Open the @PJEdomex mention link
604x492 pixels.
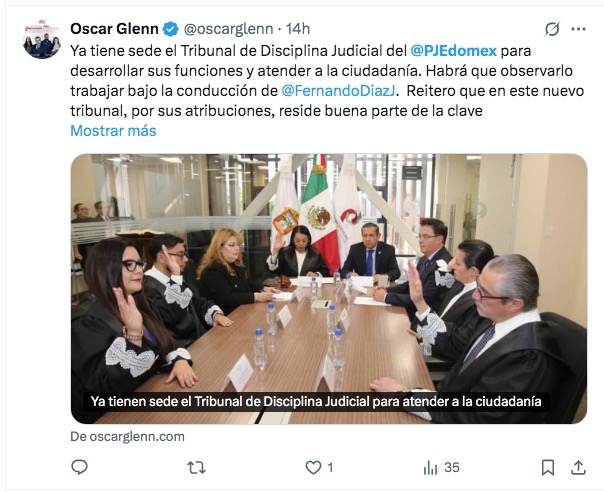[x=453, y=51]
